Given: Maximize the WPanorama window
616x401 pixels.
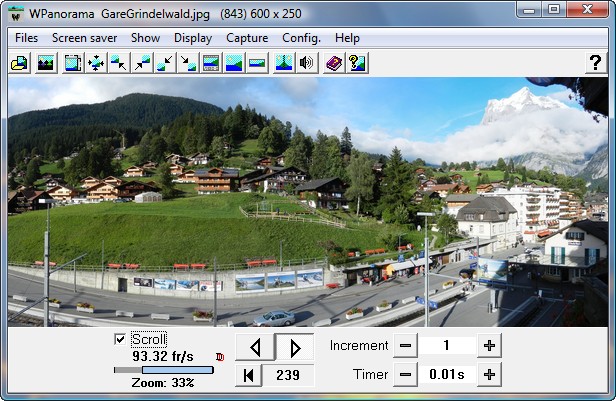Looking at the screenshot, I should tap(554, 9).
